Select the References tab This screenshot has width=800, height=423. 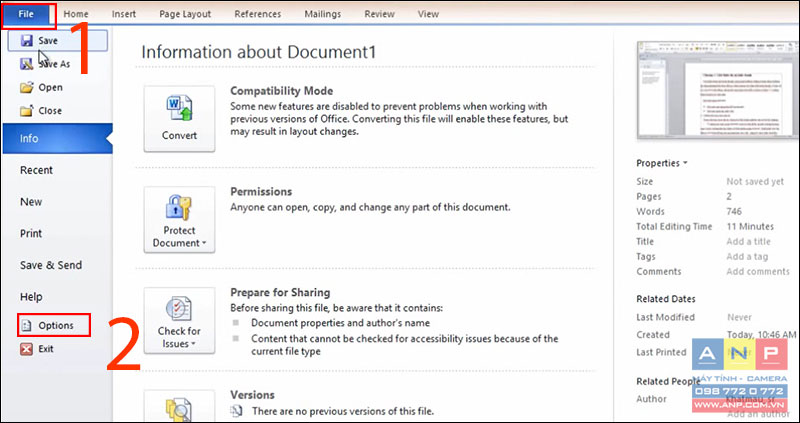(258, 14)
